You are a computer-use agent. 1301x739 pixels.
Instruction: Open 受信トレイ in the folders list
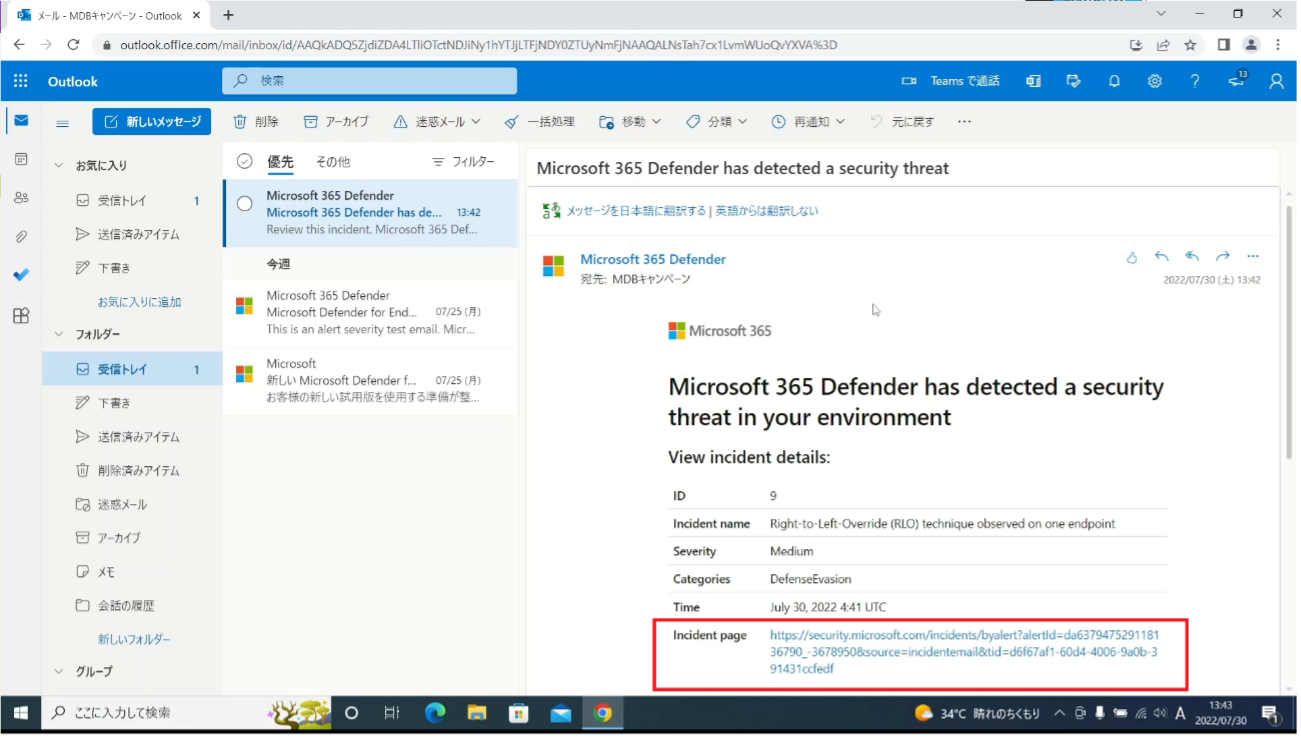pyautogui.click(x=132, y=369)
